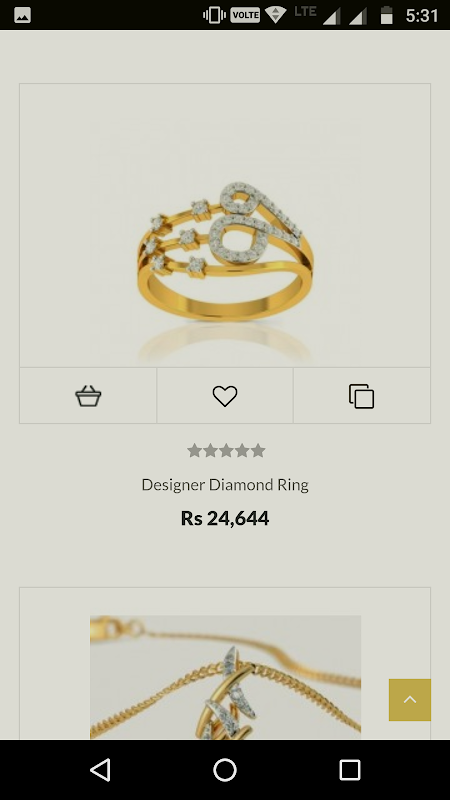Viewport: 450px width, 800px height.
Task: Open the Designer Diamond Ring title link
Action: (x=225, y=485)
